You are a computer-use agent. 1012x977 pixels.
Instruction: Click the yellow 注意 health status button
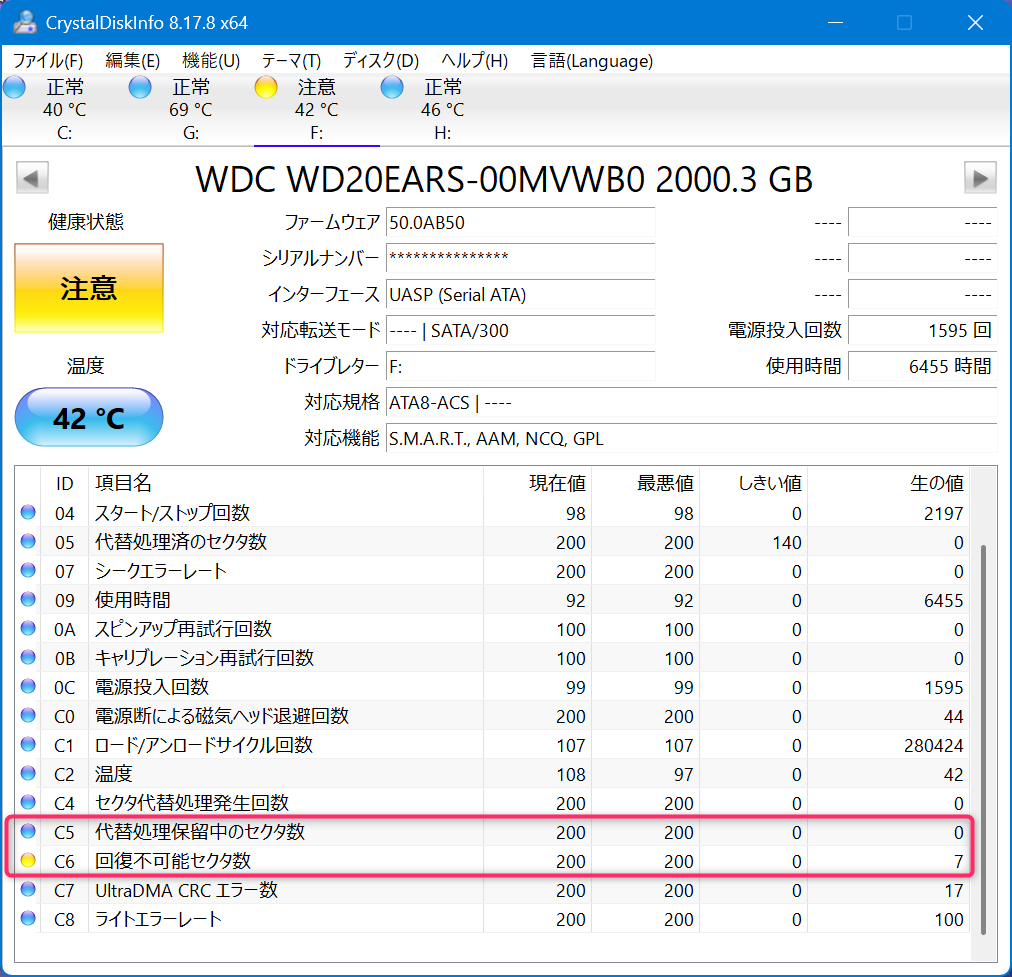coord(89,289)
